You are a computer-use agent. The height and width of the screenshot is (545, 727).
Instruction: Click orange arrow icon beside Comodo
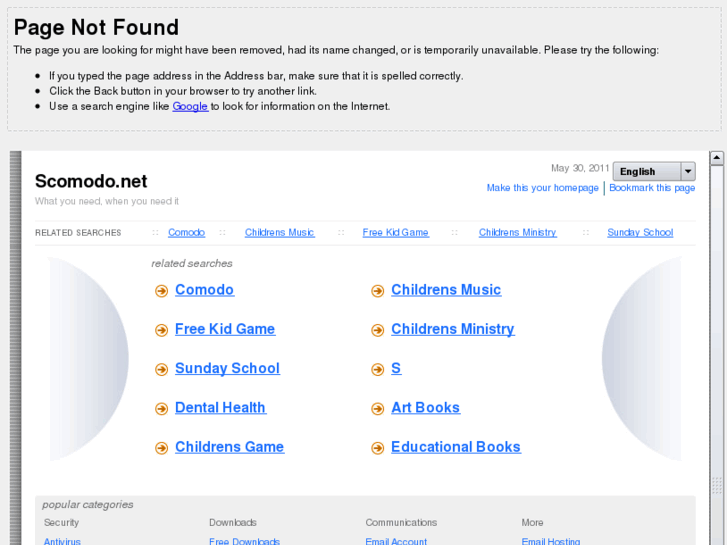161,291
